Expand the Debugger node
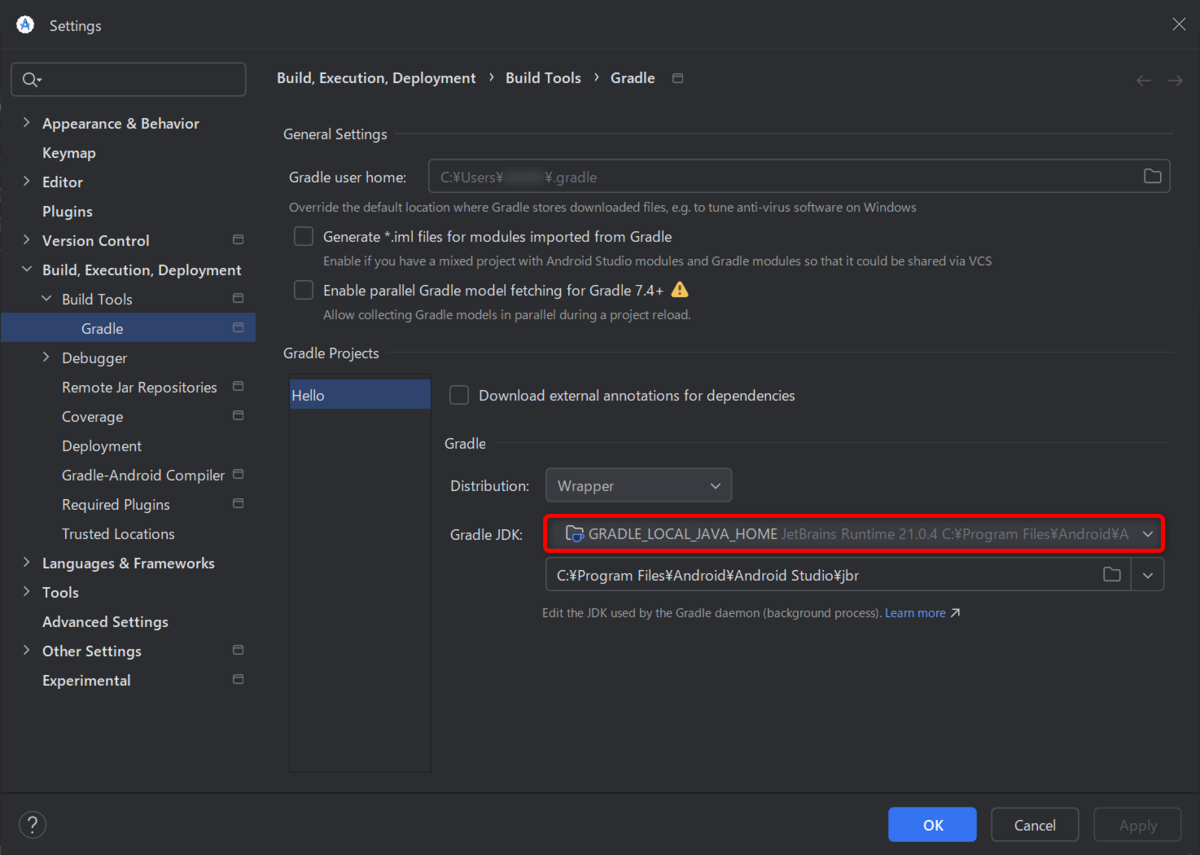This screenshot has height=855, width=1200. tap(46, 357)
